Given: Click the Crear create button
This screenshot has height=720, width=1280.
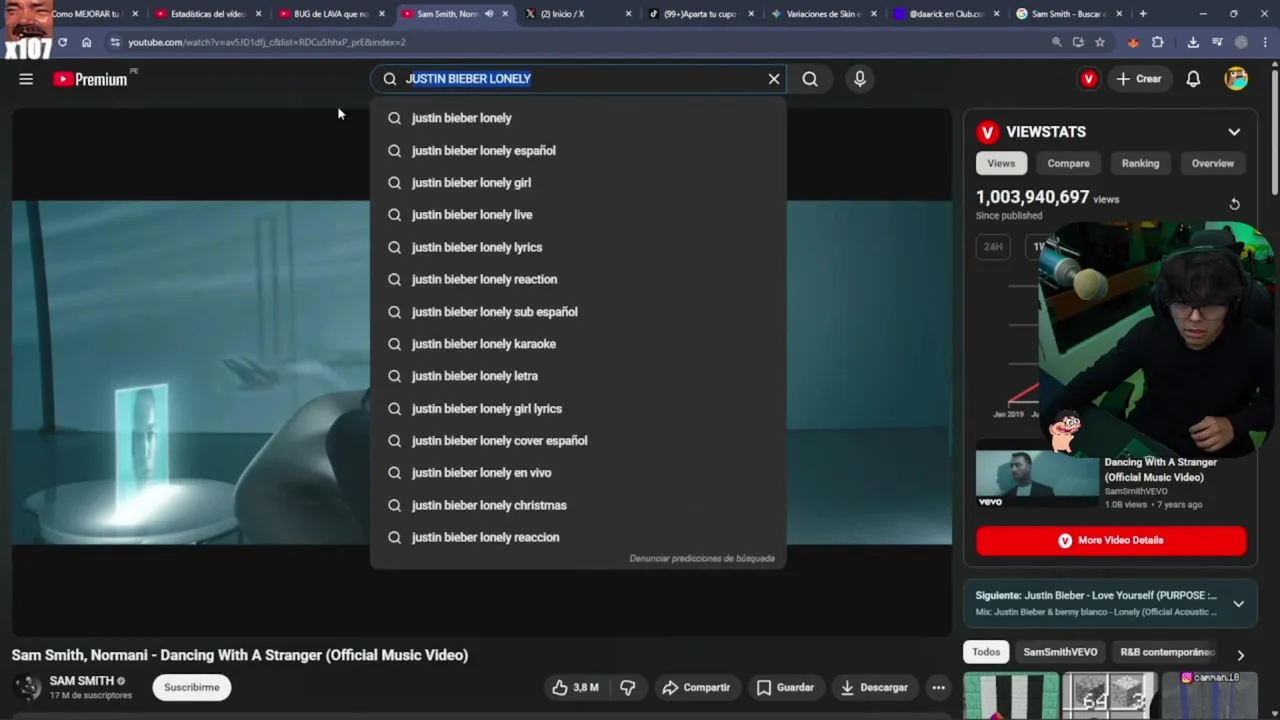Looking at the screenshot, I should pyautogui.click(x=1139, y=79).
